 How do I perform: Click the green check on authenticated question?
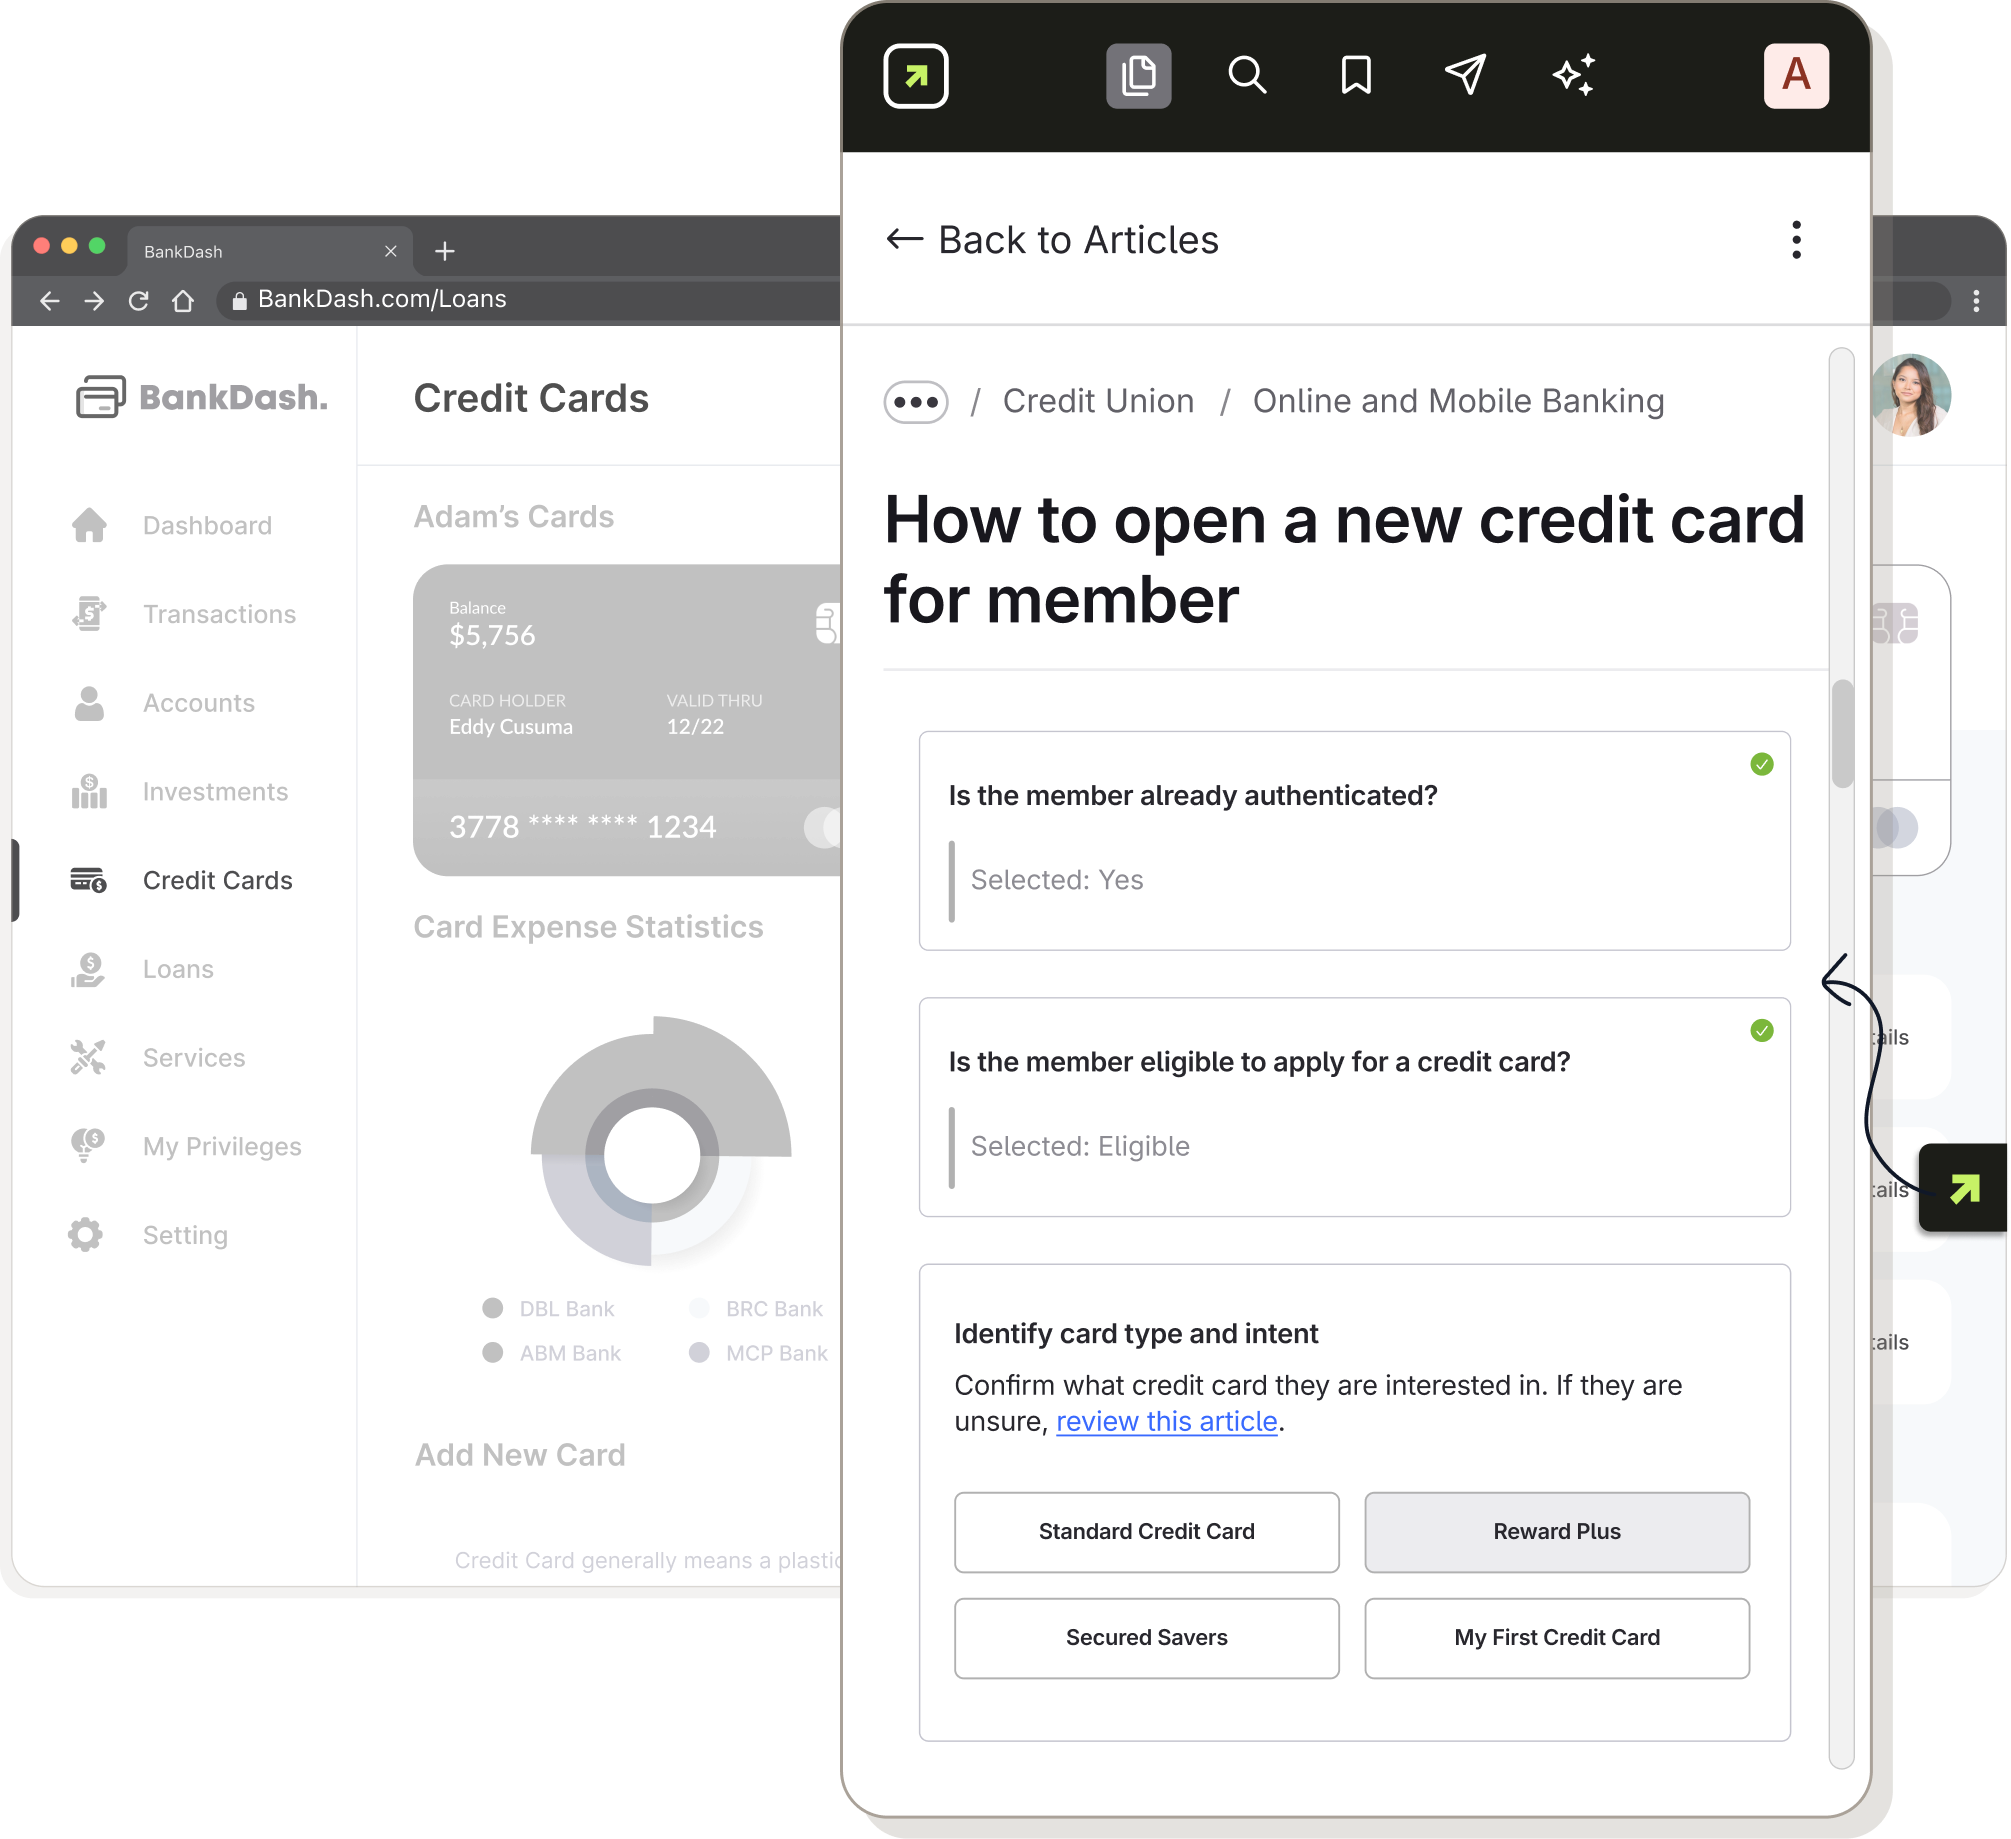point(1761,765)
